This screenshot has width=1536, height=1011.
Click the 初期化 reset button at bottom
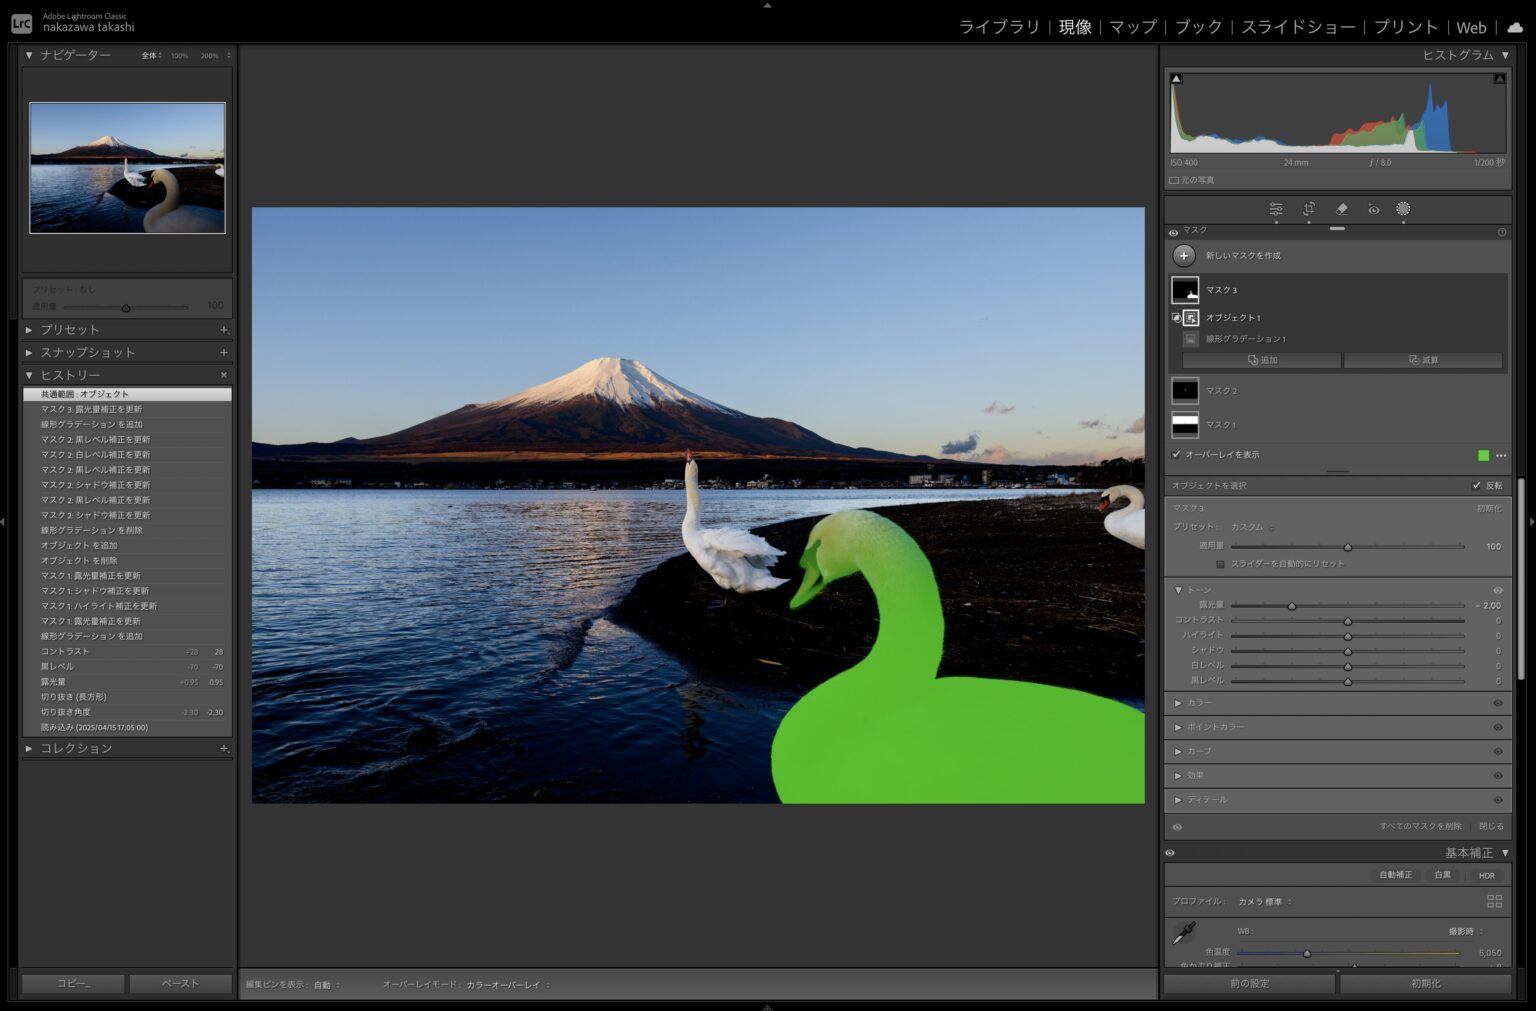[x=1425, y=984]
